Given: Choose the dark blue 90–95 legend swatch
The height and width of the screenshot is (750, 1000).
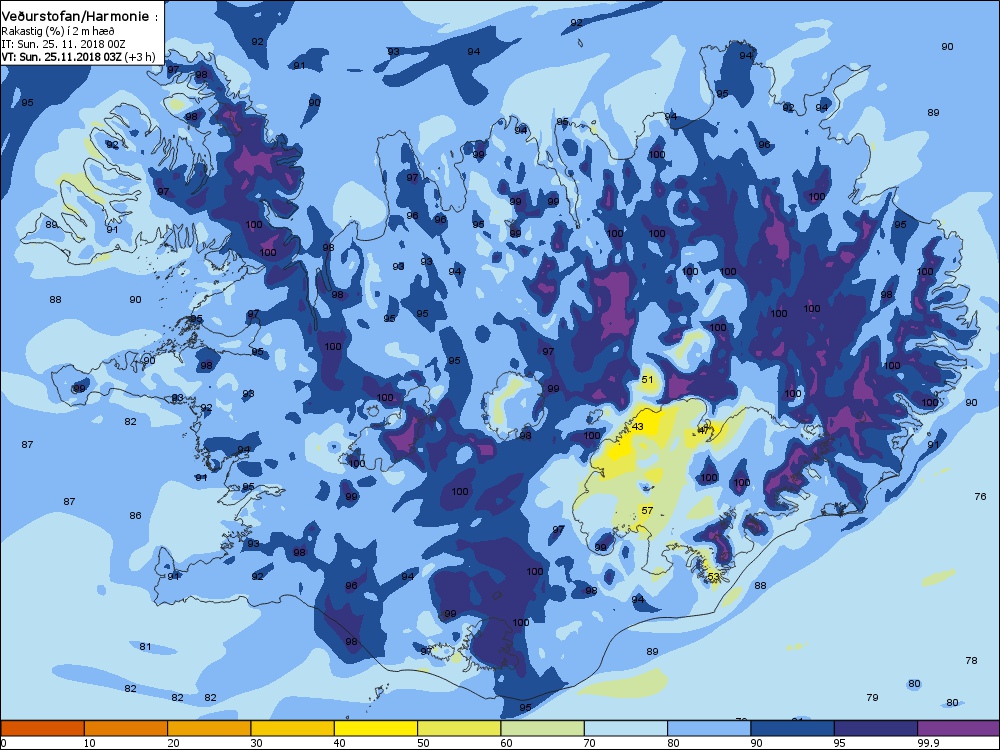Looking at the screenshot, I should [793, 728].
